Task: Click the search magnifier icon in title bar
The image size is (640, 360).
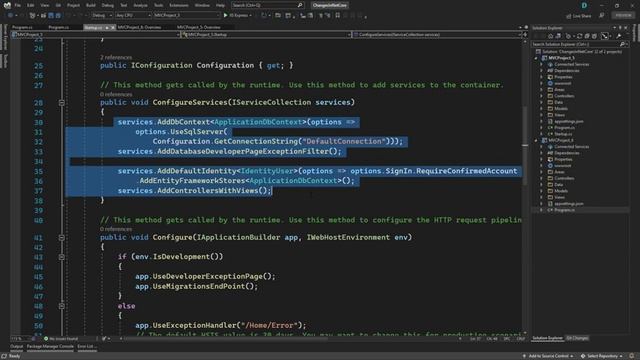Action: coord(300,5)
